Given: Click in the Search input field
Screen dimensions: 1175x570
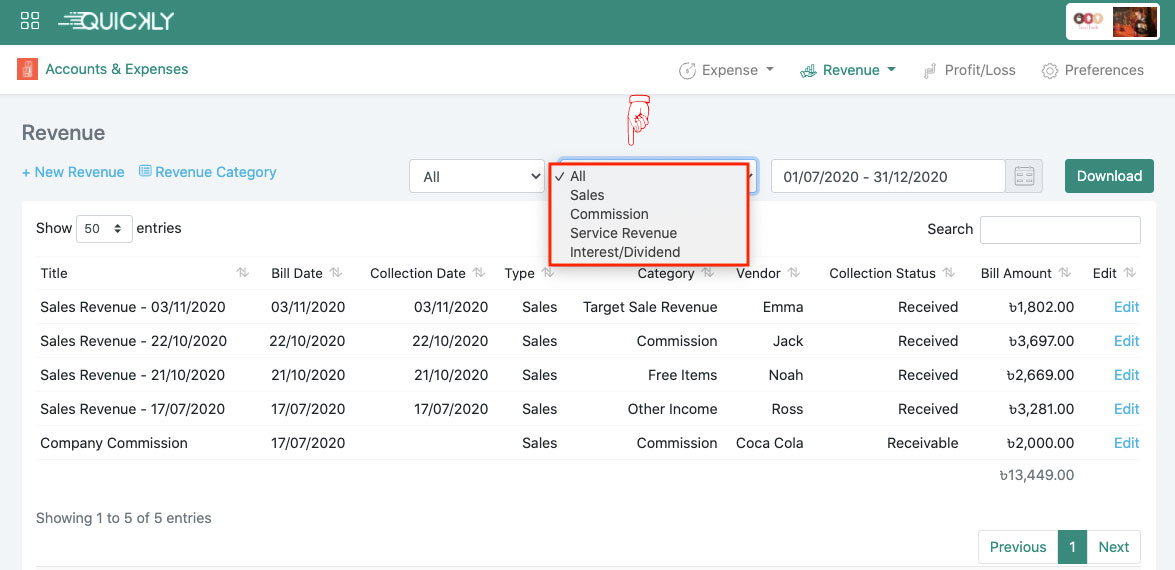Looking at the screenshot, I should click(x=1060, y=230).
